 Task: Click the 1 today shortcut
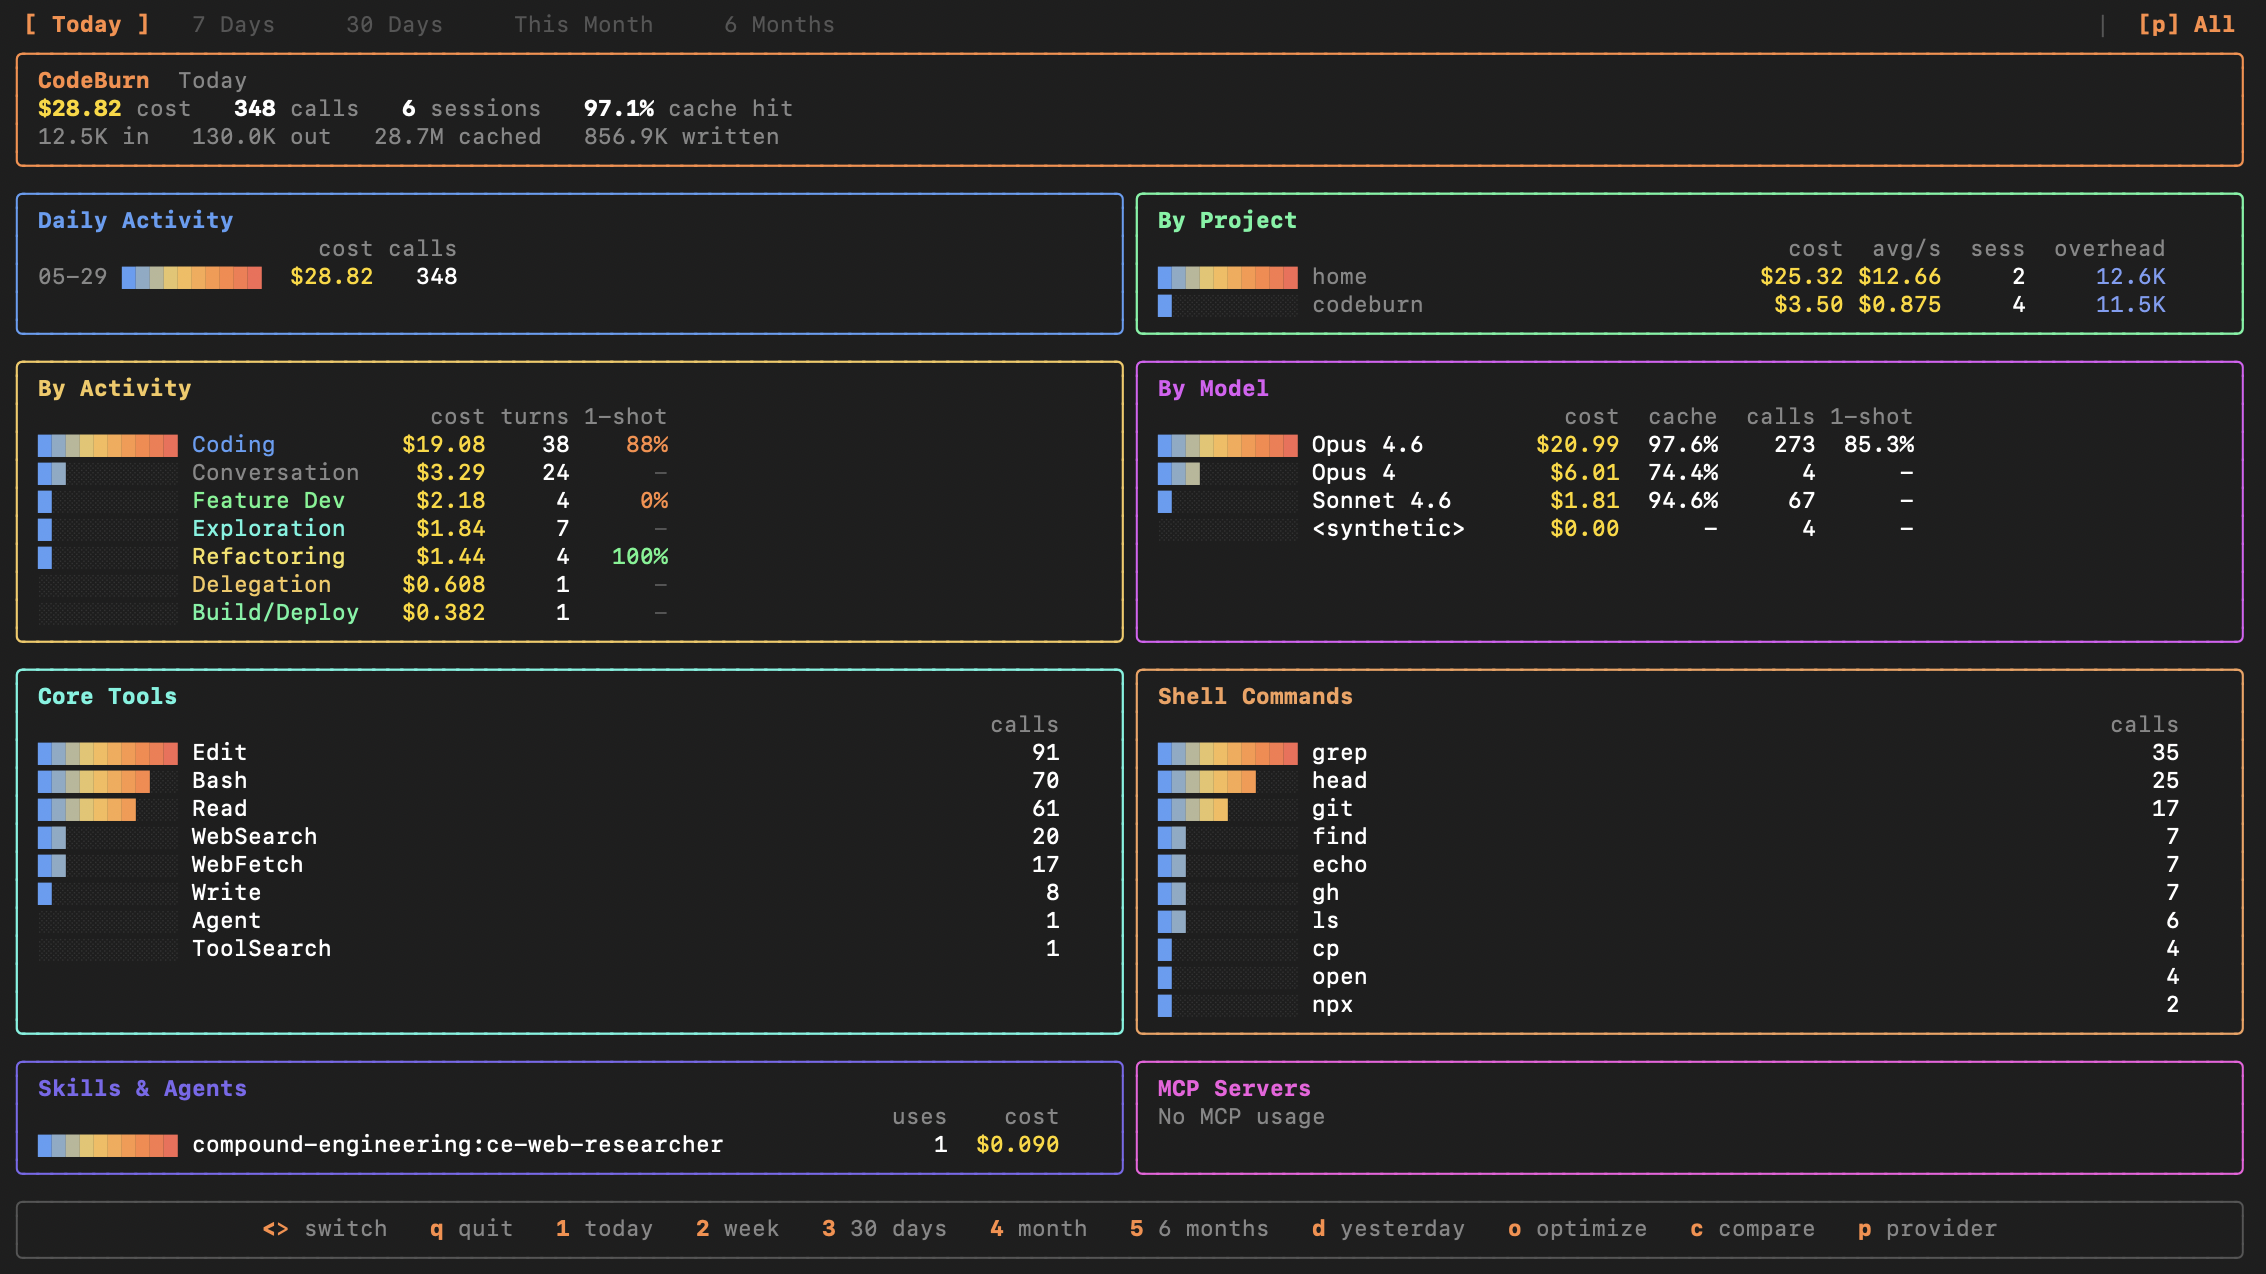[x=604, y=1228]
